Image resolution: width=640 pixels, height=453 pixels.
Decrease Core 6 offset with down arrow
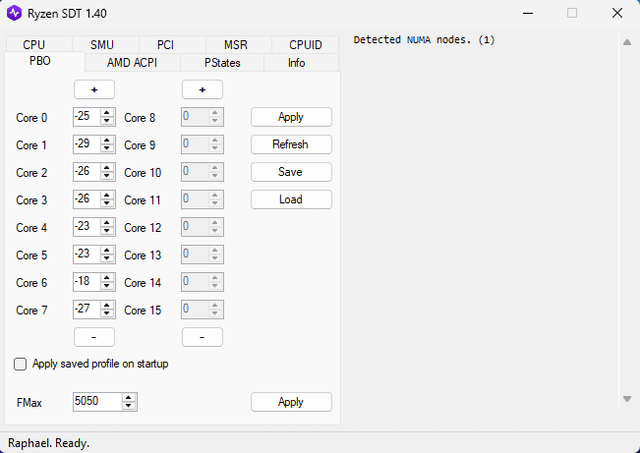click(107, 286)
